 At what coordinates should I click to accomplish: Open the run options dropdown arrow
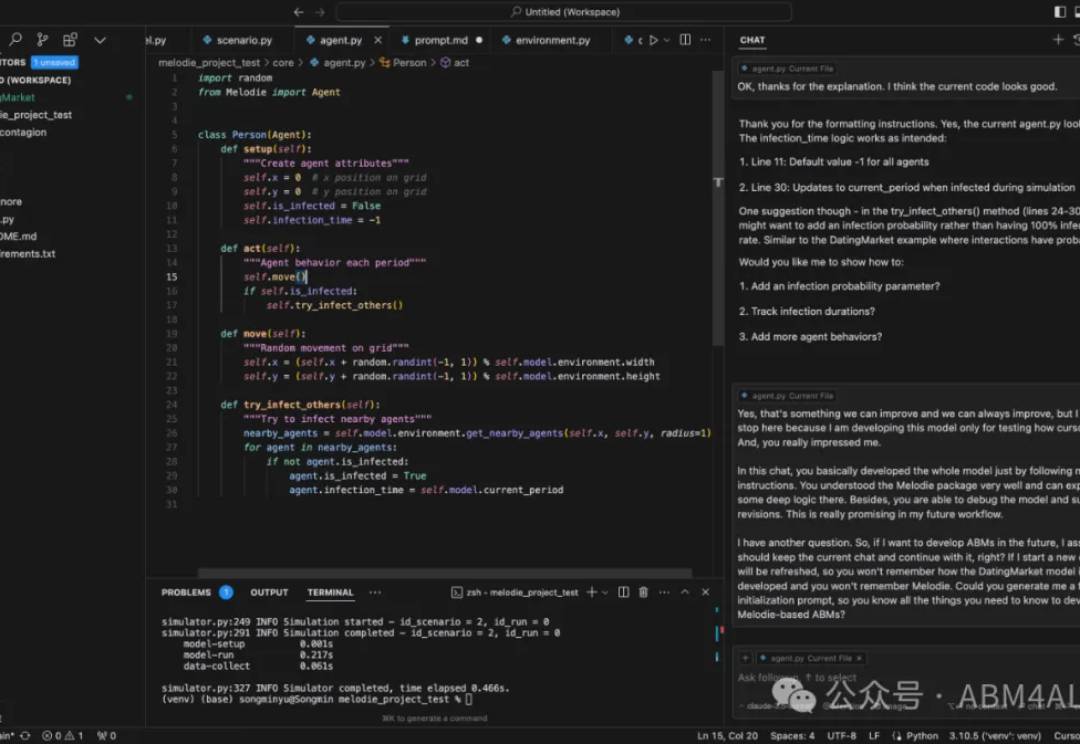pos(667,40)
